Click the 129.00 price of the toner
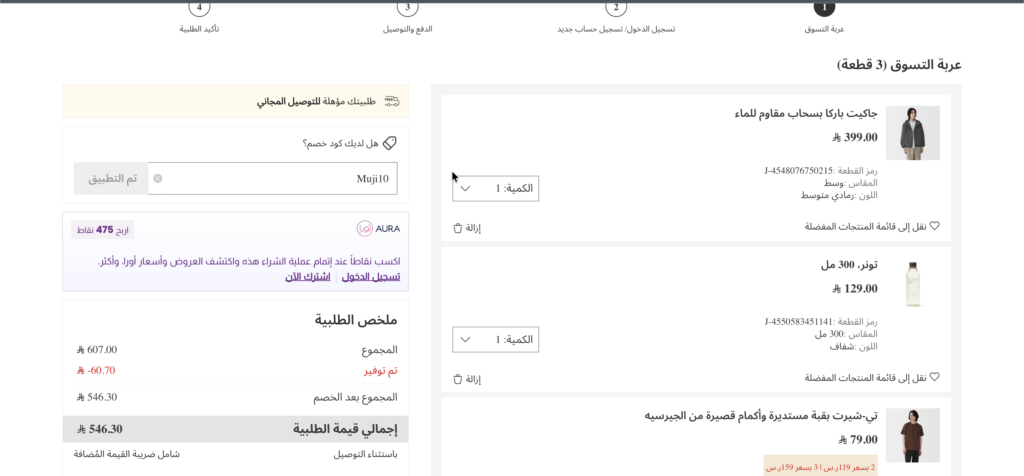This screenshot has width=1024, height=476. point(855,288)
